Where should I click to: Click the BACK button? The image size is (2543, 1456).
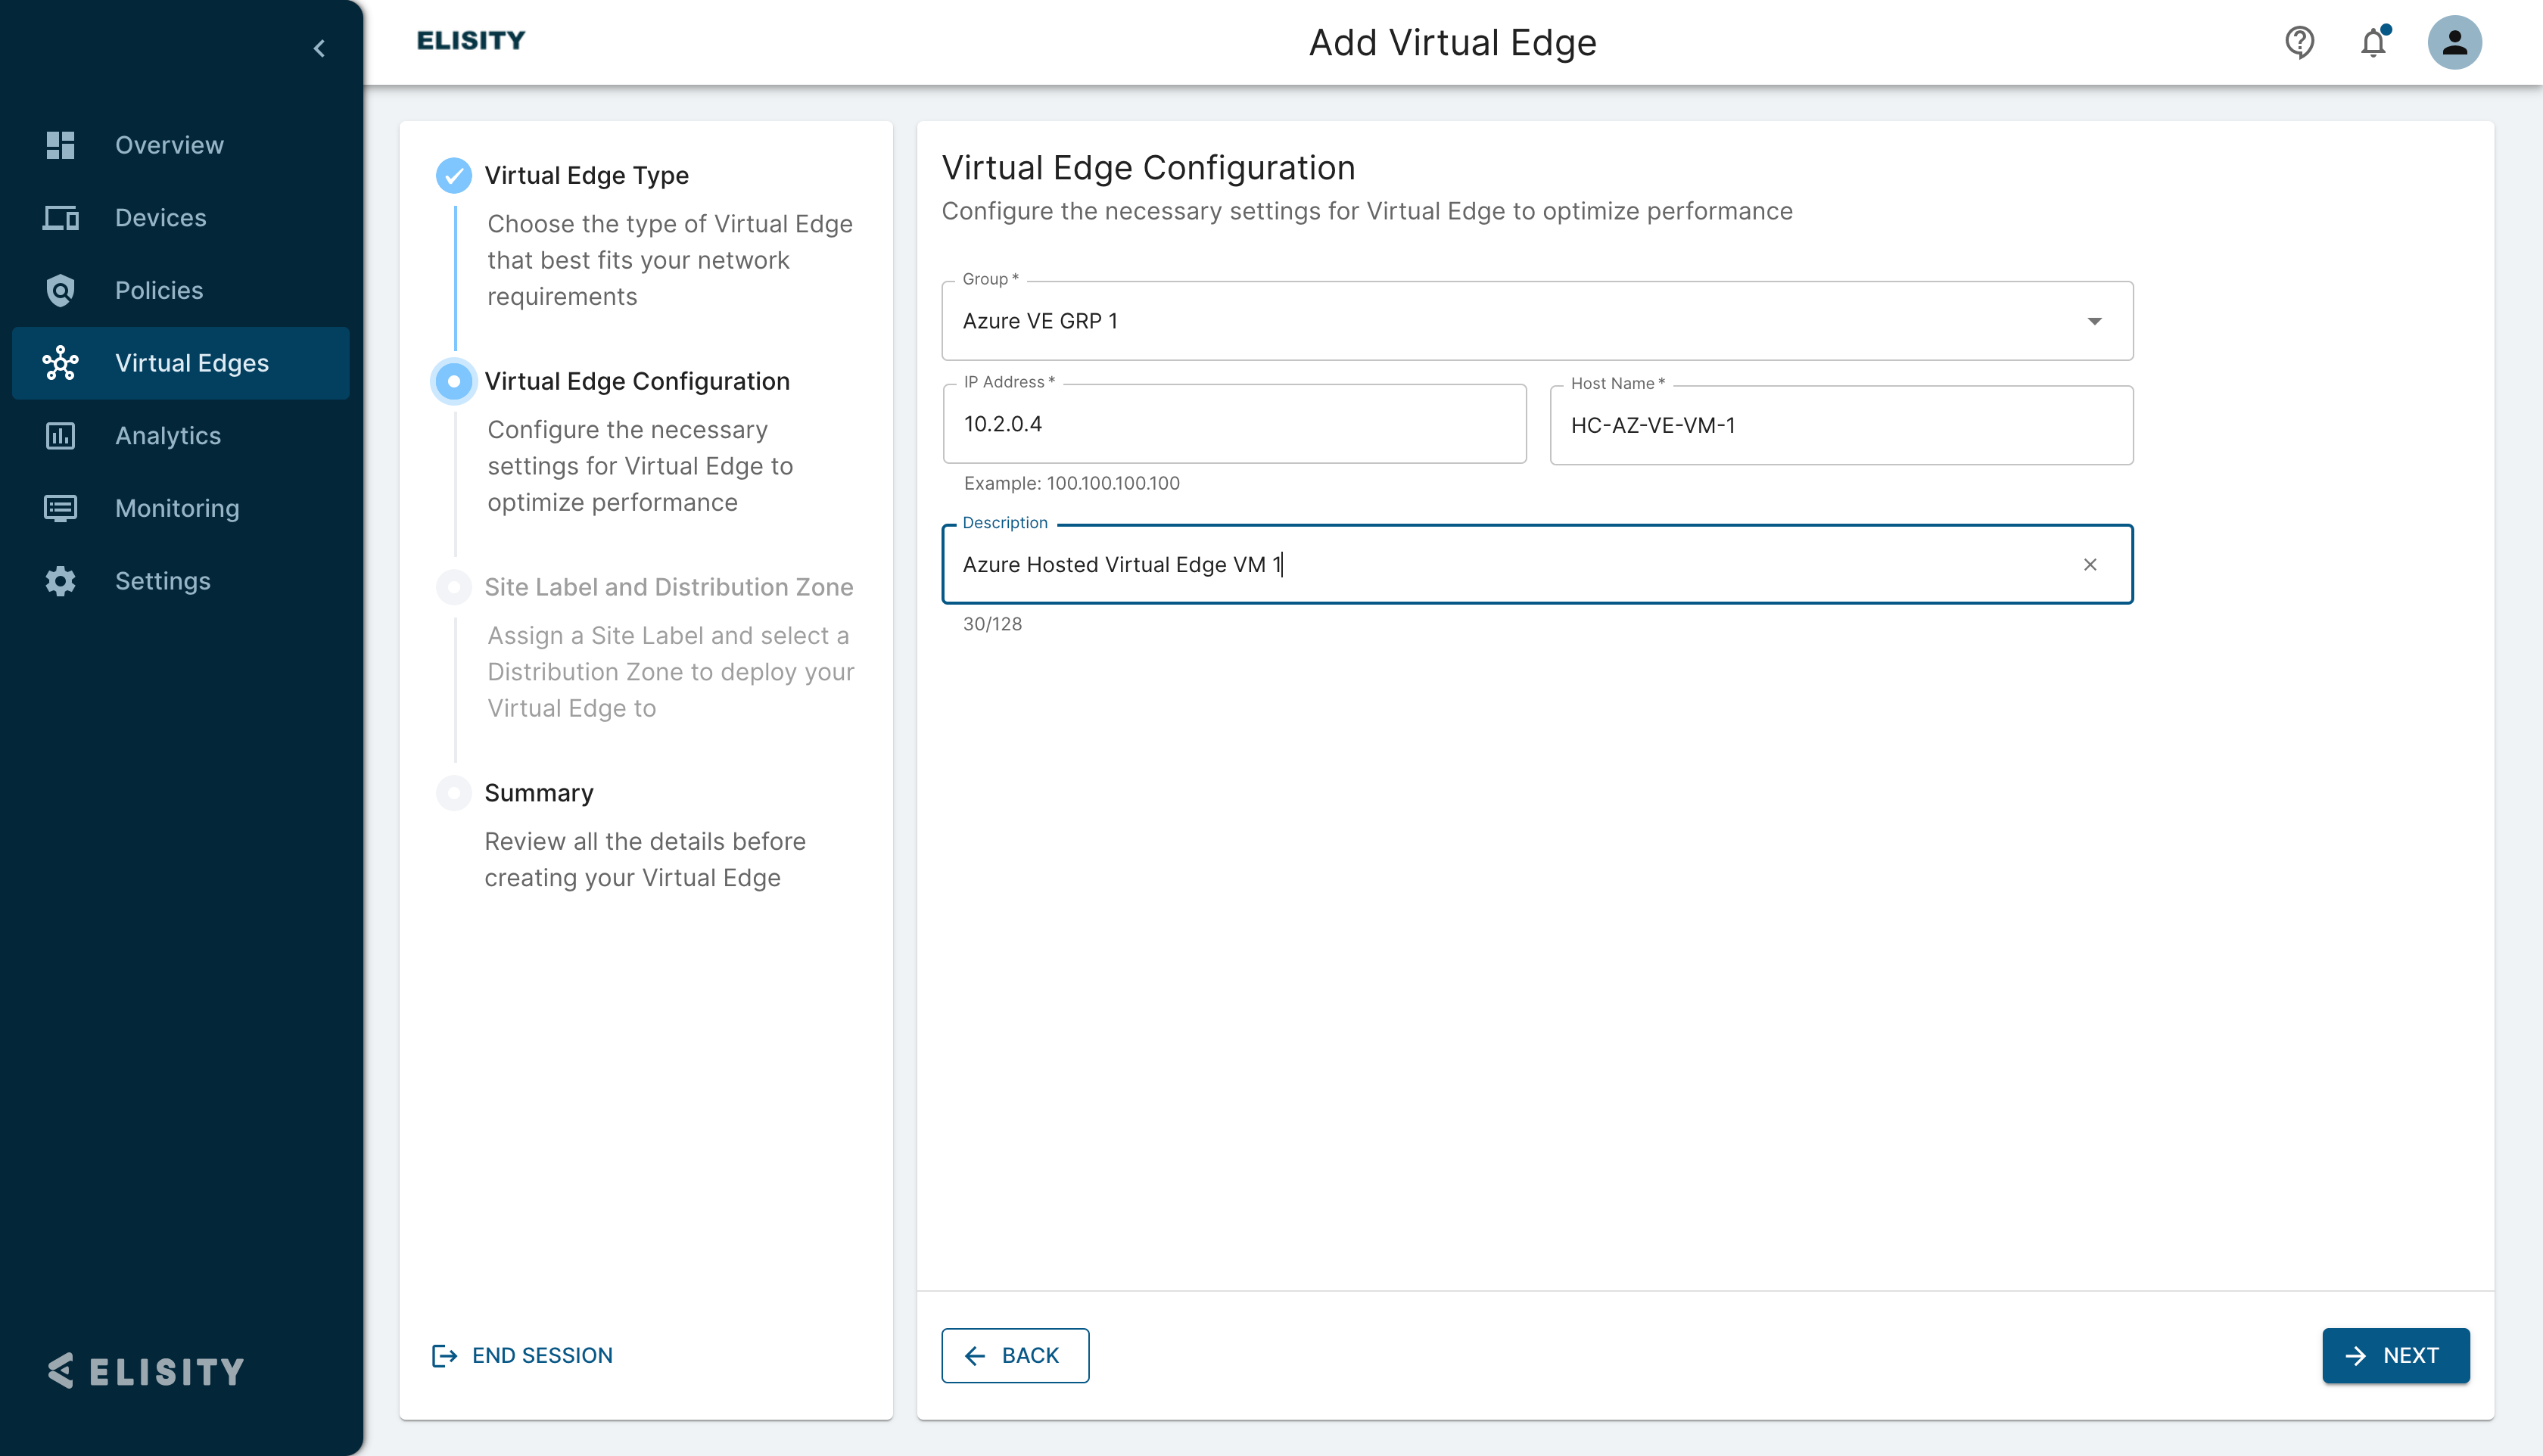pos(1014,1355)
